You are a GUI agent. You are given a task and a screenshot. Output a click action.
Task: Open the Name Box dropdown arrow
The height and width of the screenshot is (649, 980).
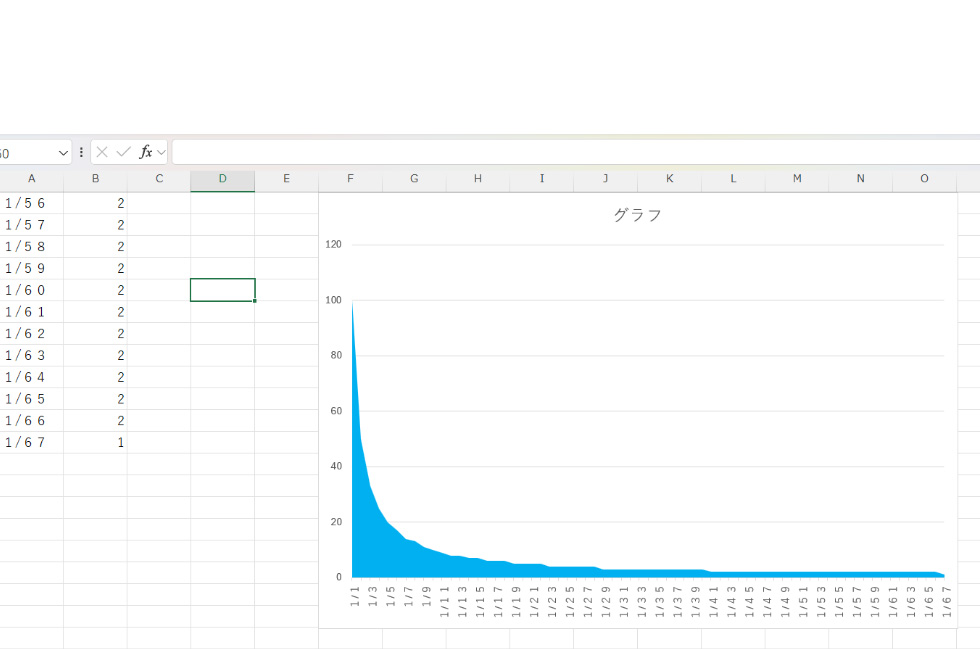click(63, 153)
